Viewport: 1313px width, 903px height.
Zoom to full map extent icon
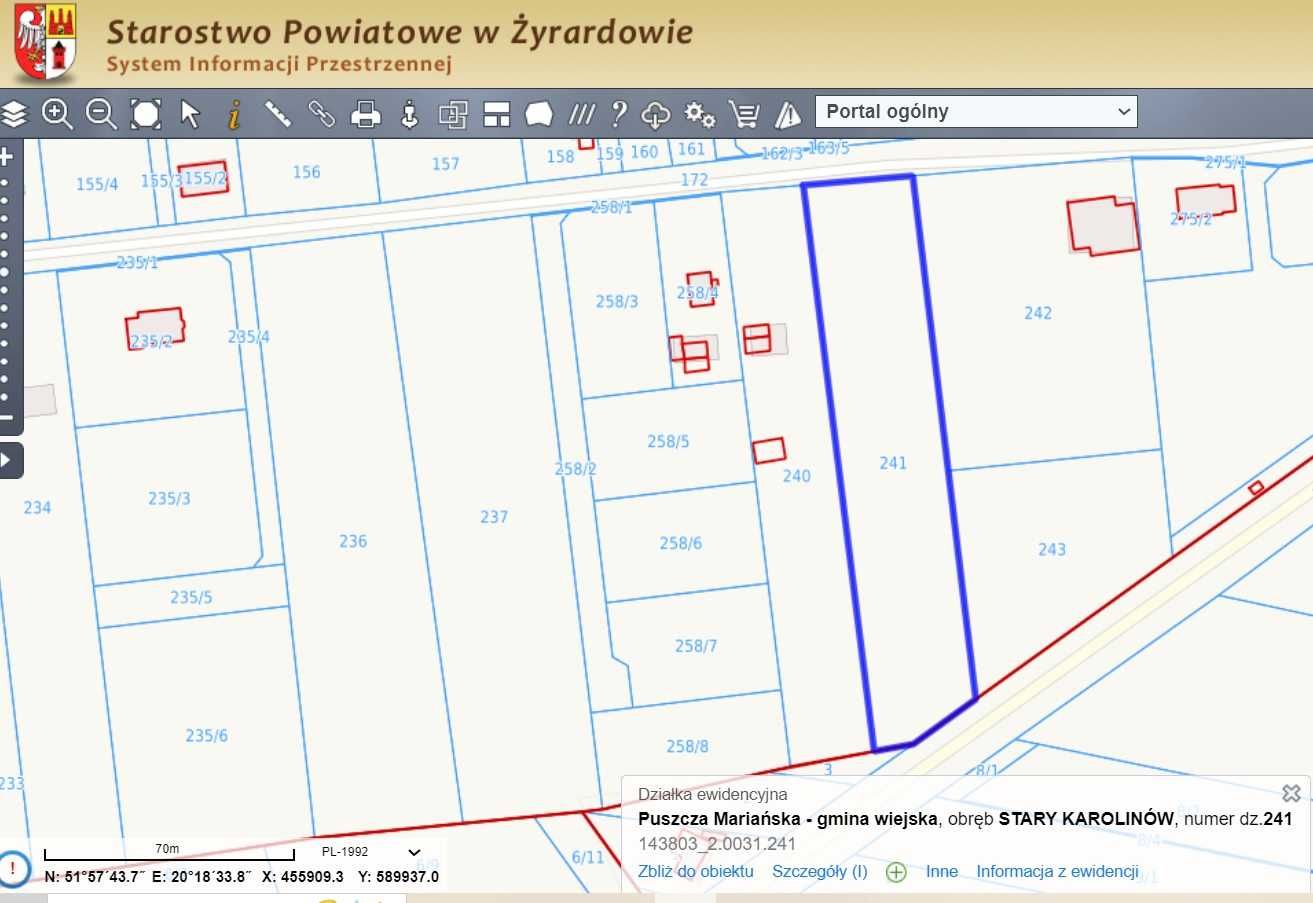(146, 113)
